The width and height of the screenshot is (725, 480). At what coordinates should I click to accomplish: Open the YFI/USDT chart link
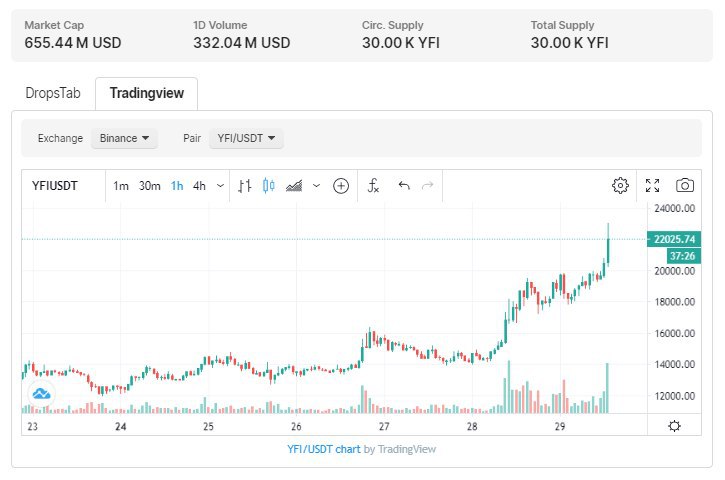point(323,449)
